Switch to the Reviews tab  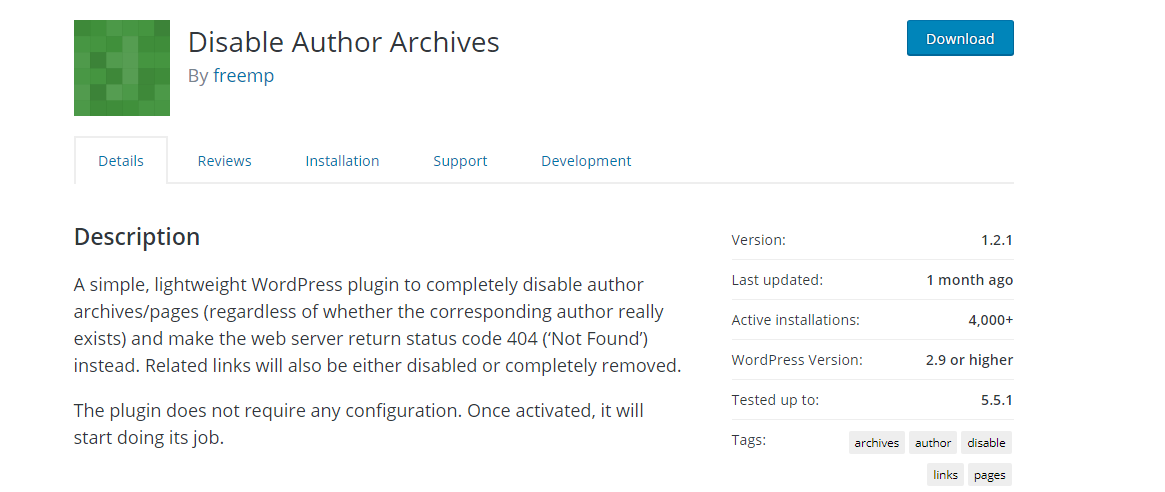tap(224, 161)
